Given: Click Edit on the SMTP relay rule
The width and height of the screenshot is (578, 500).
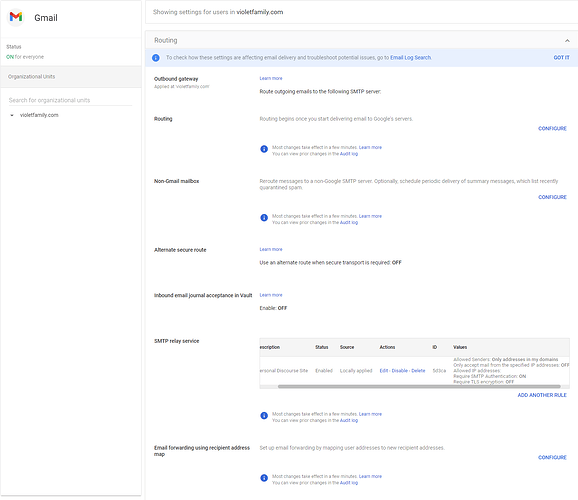Looking at the screenshot, I should point(384,371).
